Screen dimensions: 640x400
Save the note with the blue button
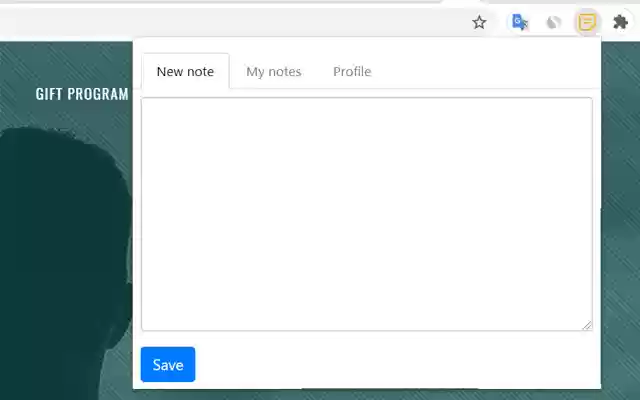[x=168, y=364]
